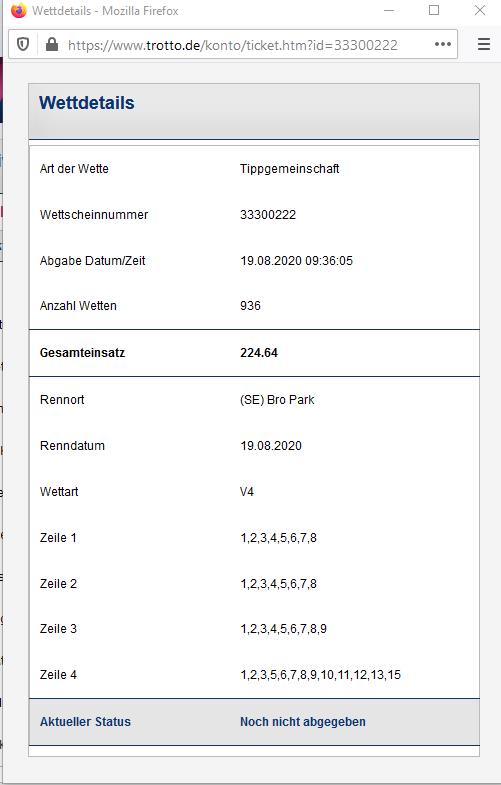Click the Zeile 4 number list
Image resolution: width=501 pixels, height=785 pixels.
tap(320, 675)
